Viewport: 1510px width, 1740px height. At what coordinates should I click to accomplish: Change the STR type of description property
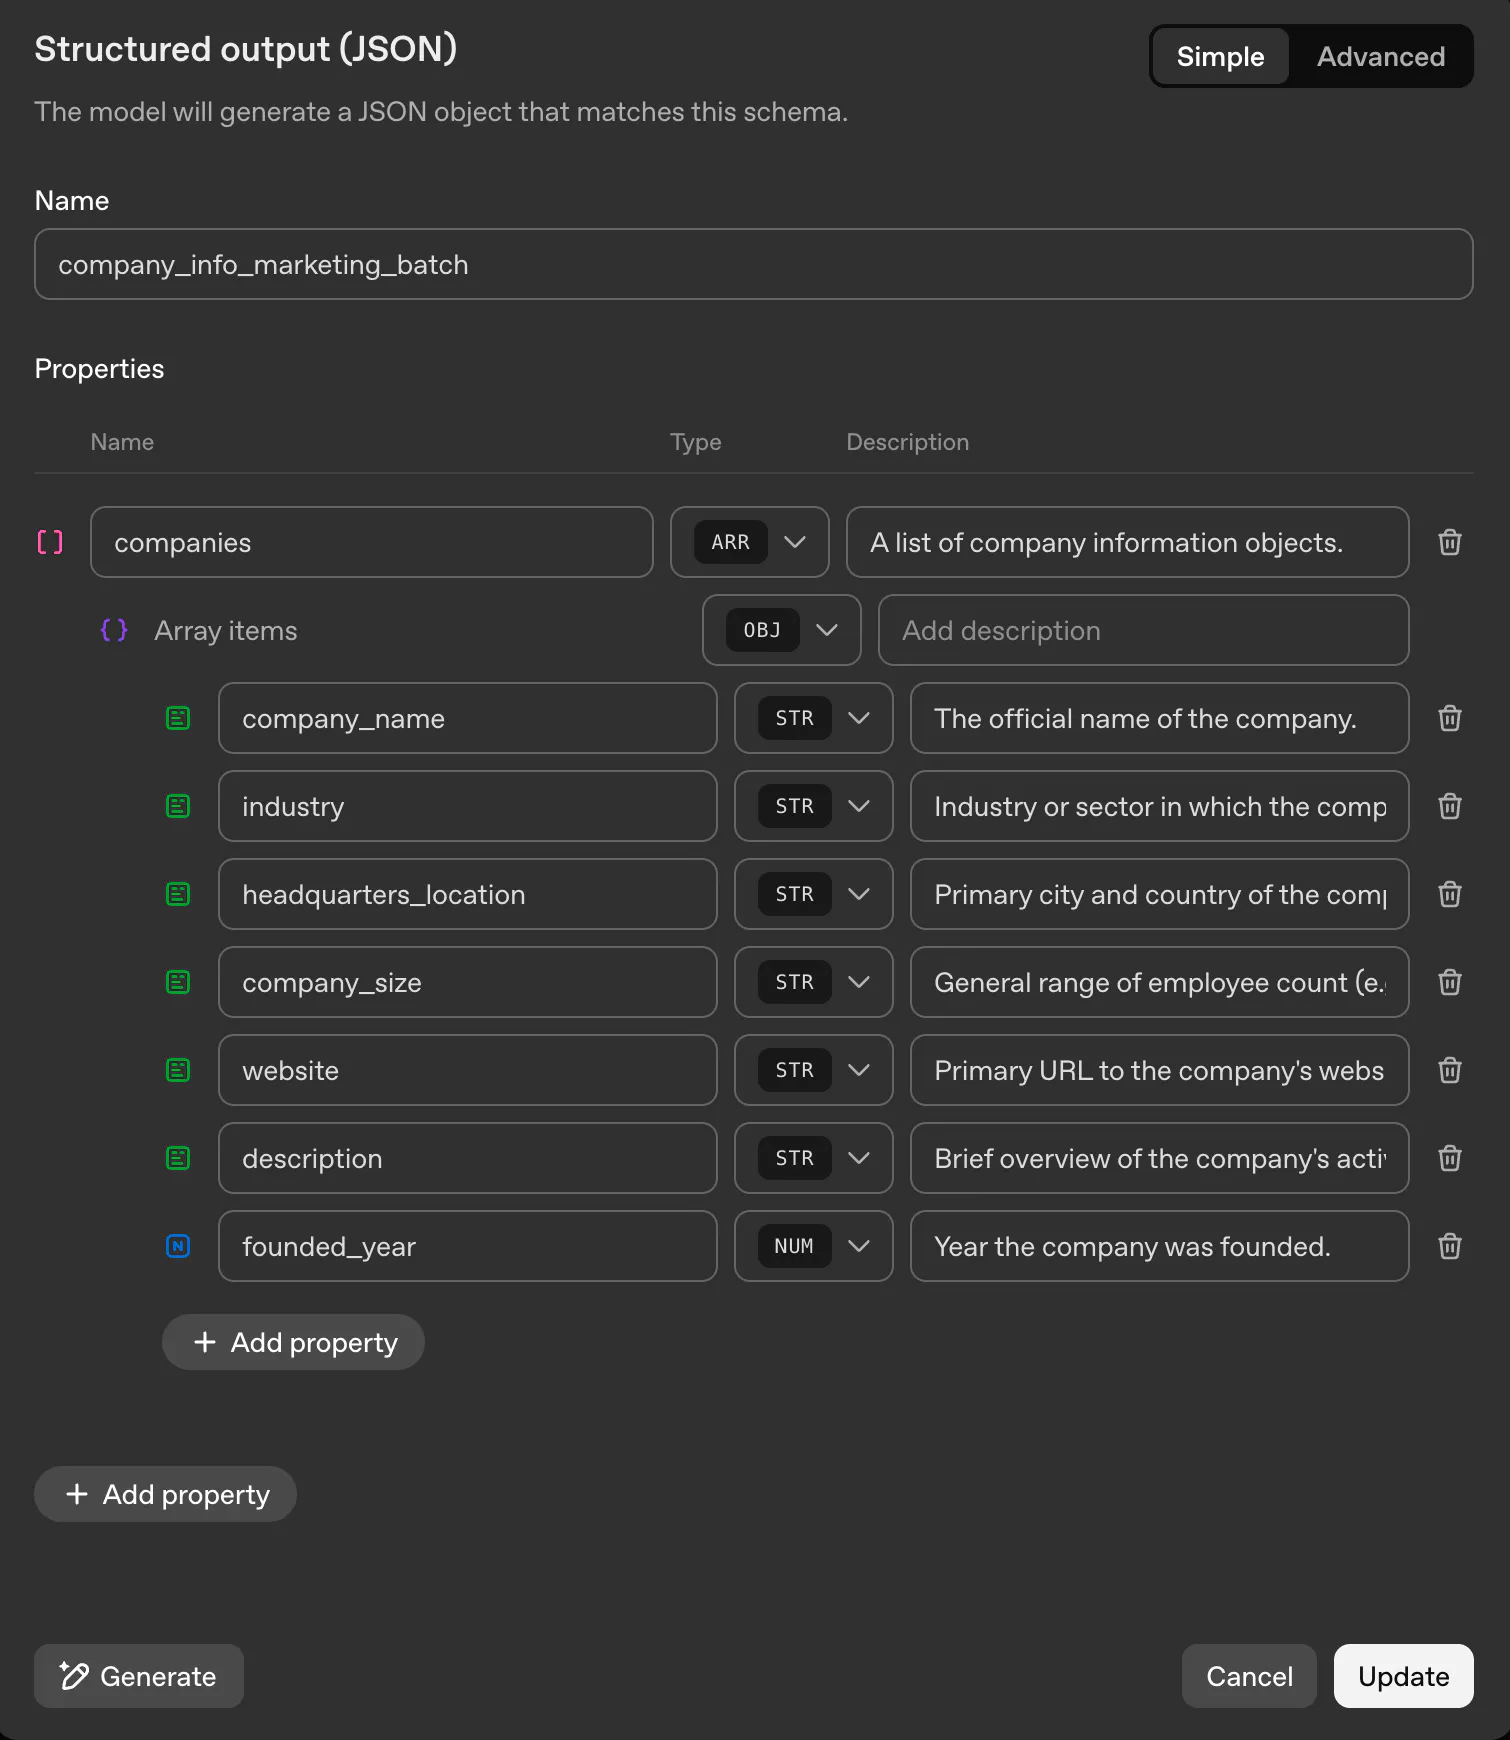pos(814,1158)
